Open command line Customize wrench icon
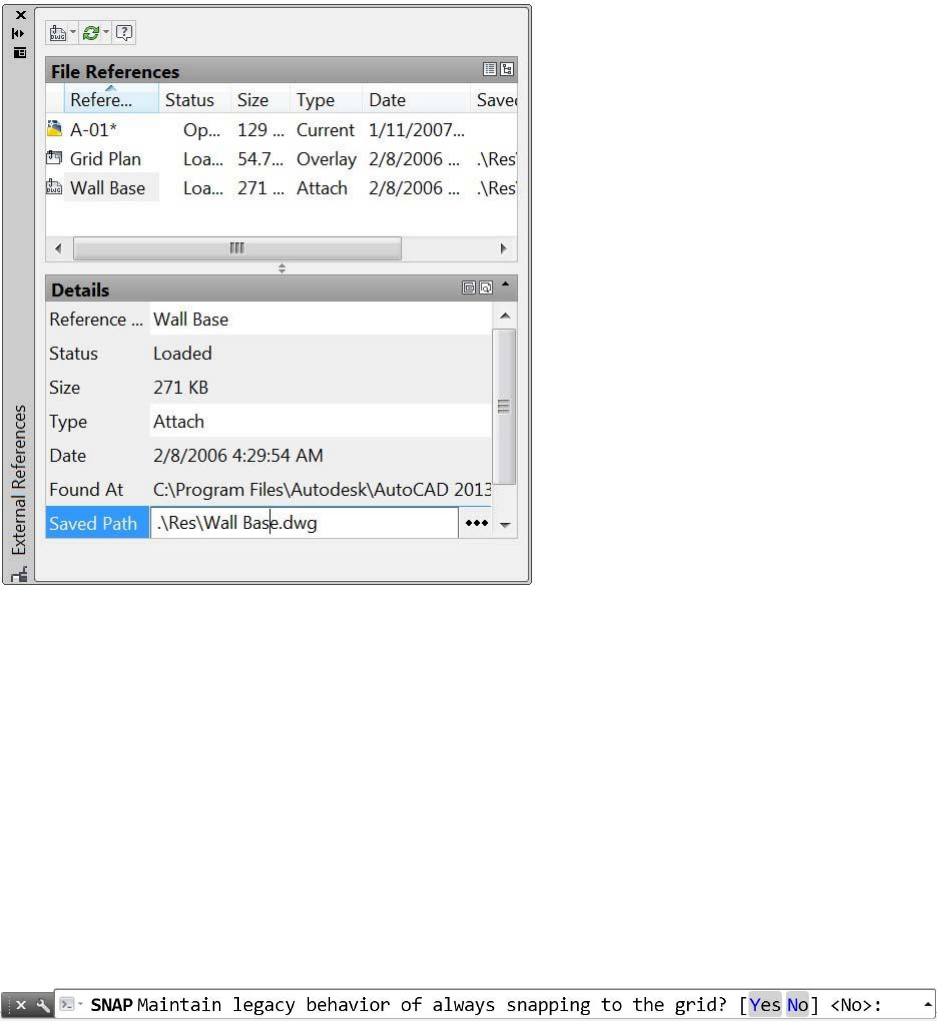The height and width of the screenshot is (1021, 937). click(42, 1005)
